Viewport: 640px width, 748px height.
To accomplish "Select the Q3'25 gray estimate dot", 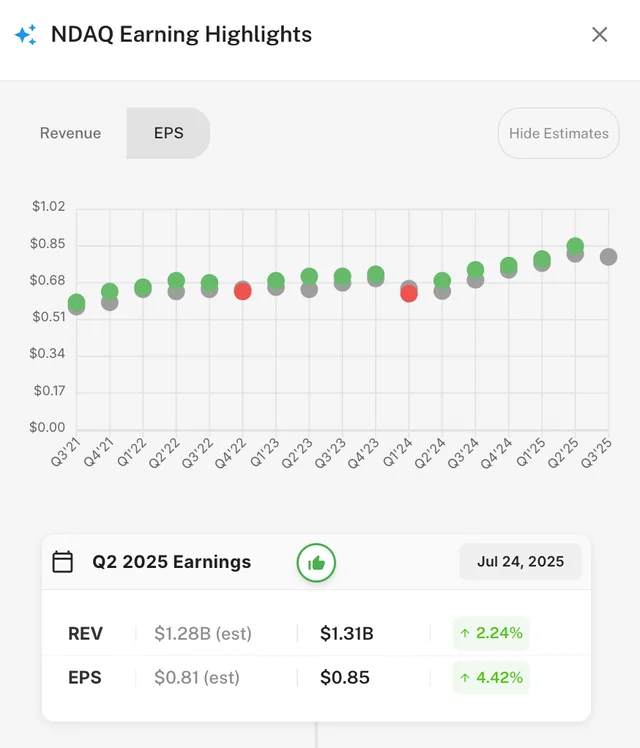I will pyautogui.click(x=609, y=257).
